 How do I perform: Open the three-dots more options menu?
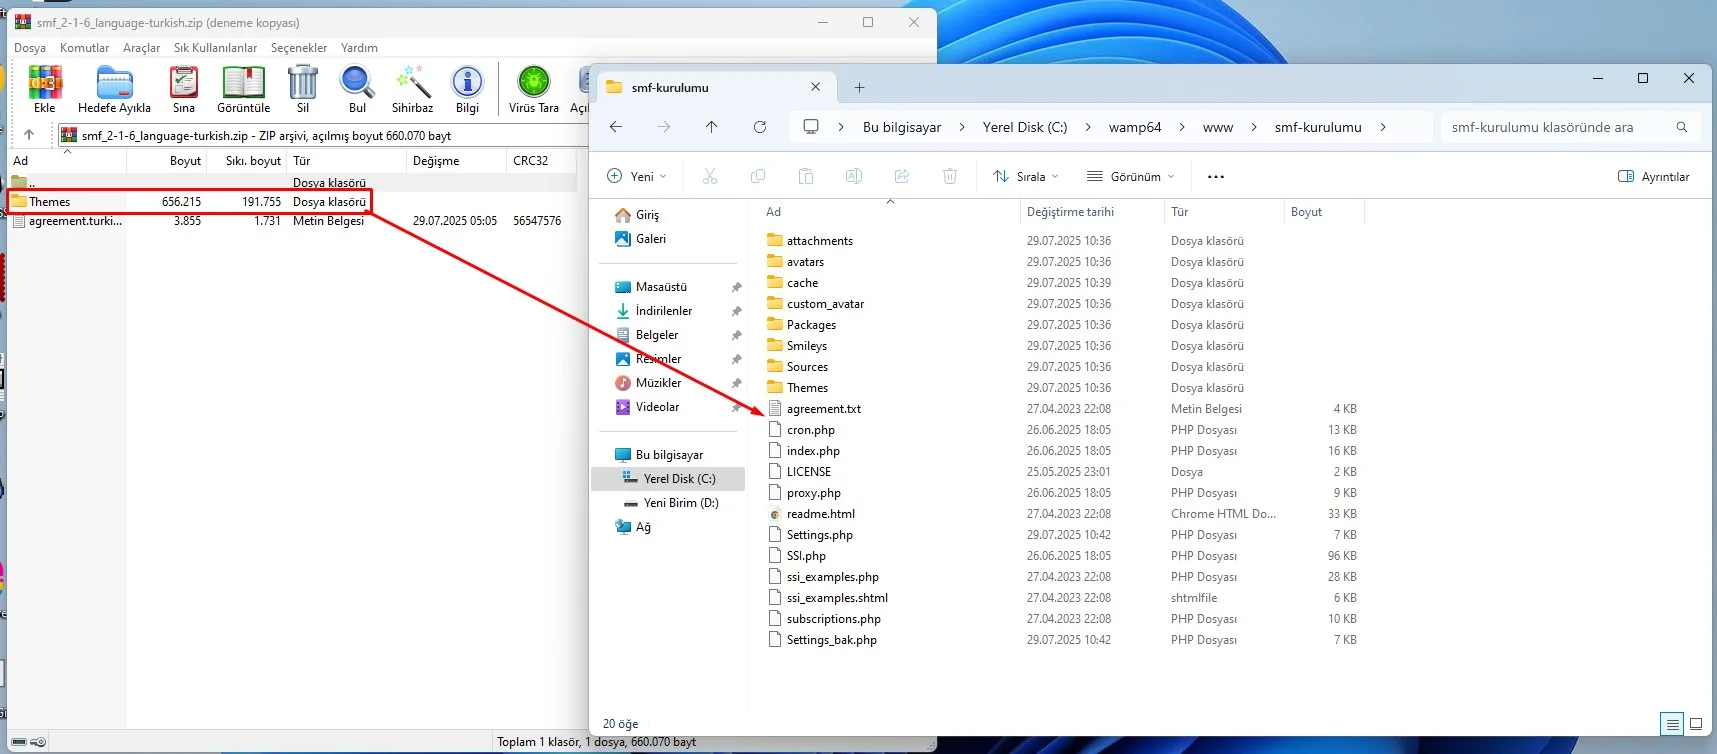click(1216, 177)
